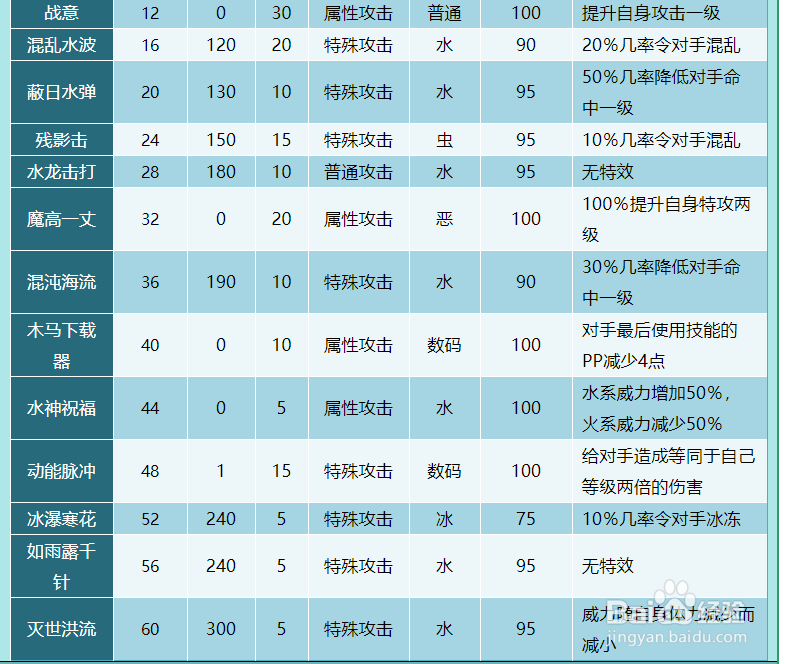
Task: Select 普通 type in 战意 row
Action: pyautogui.click(x=444, y=13)
